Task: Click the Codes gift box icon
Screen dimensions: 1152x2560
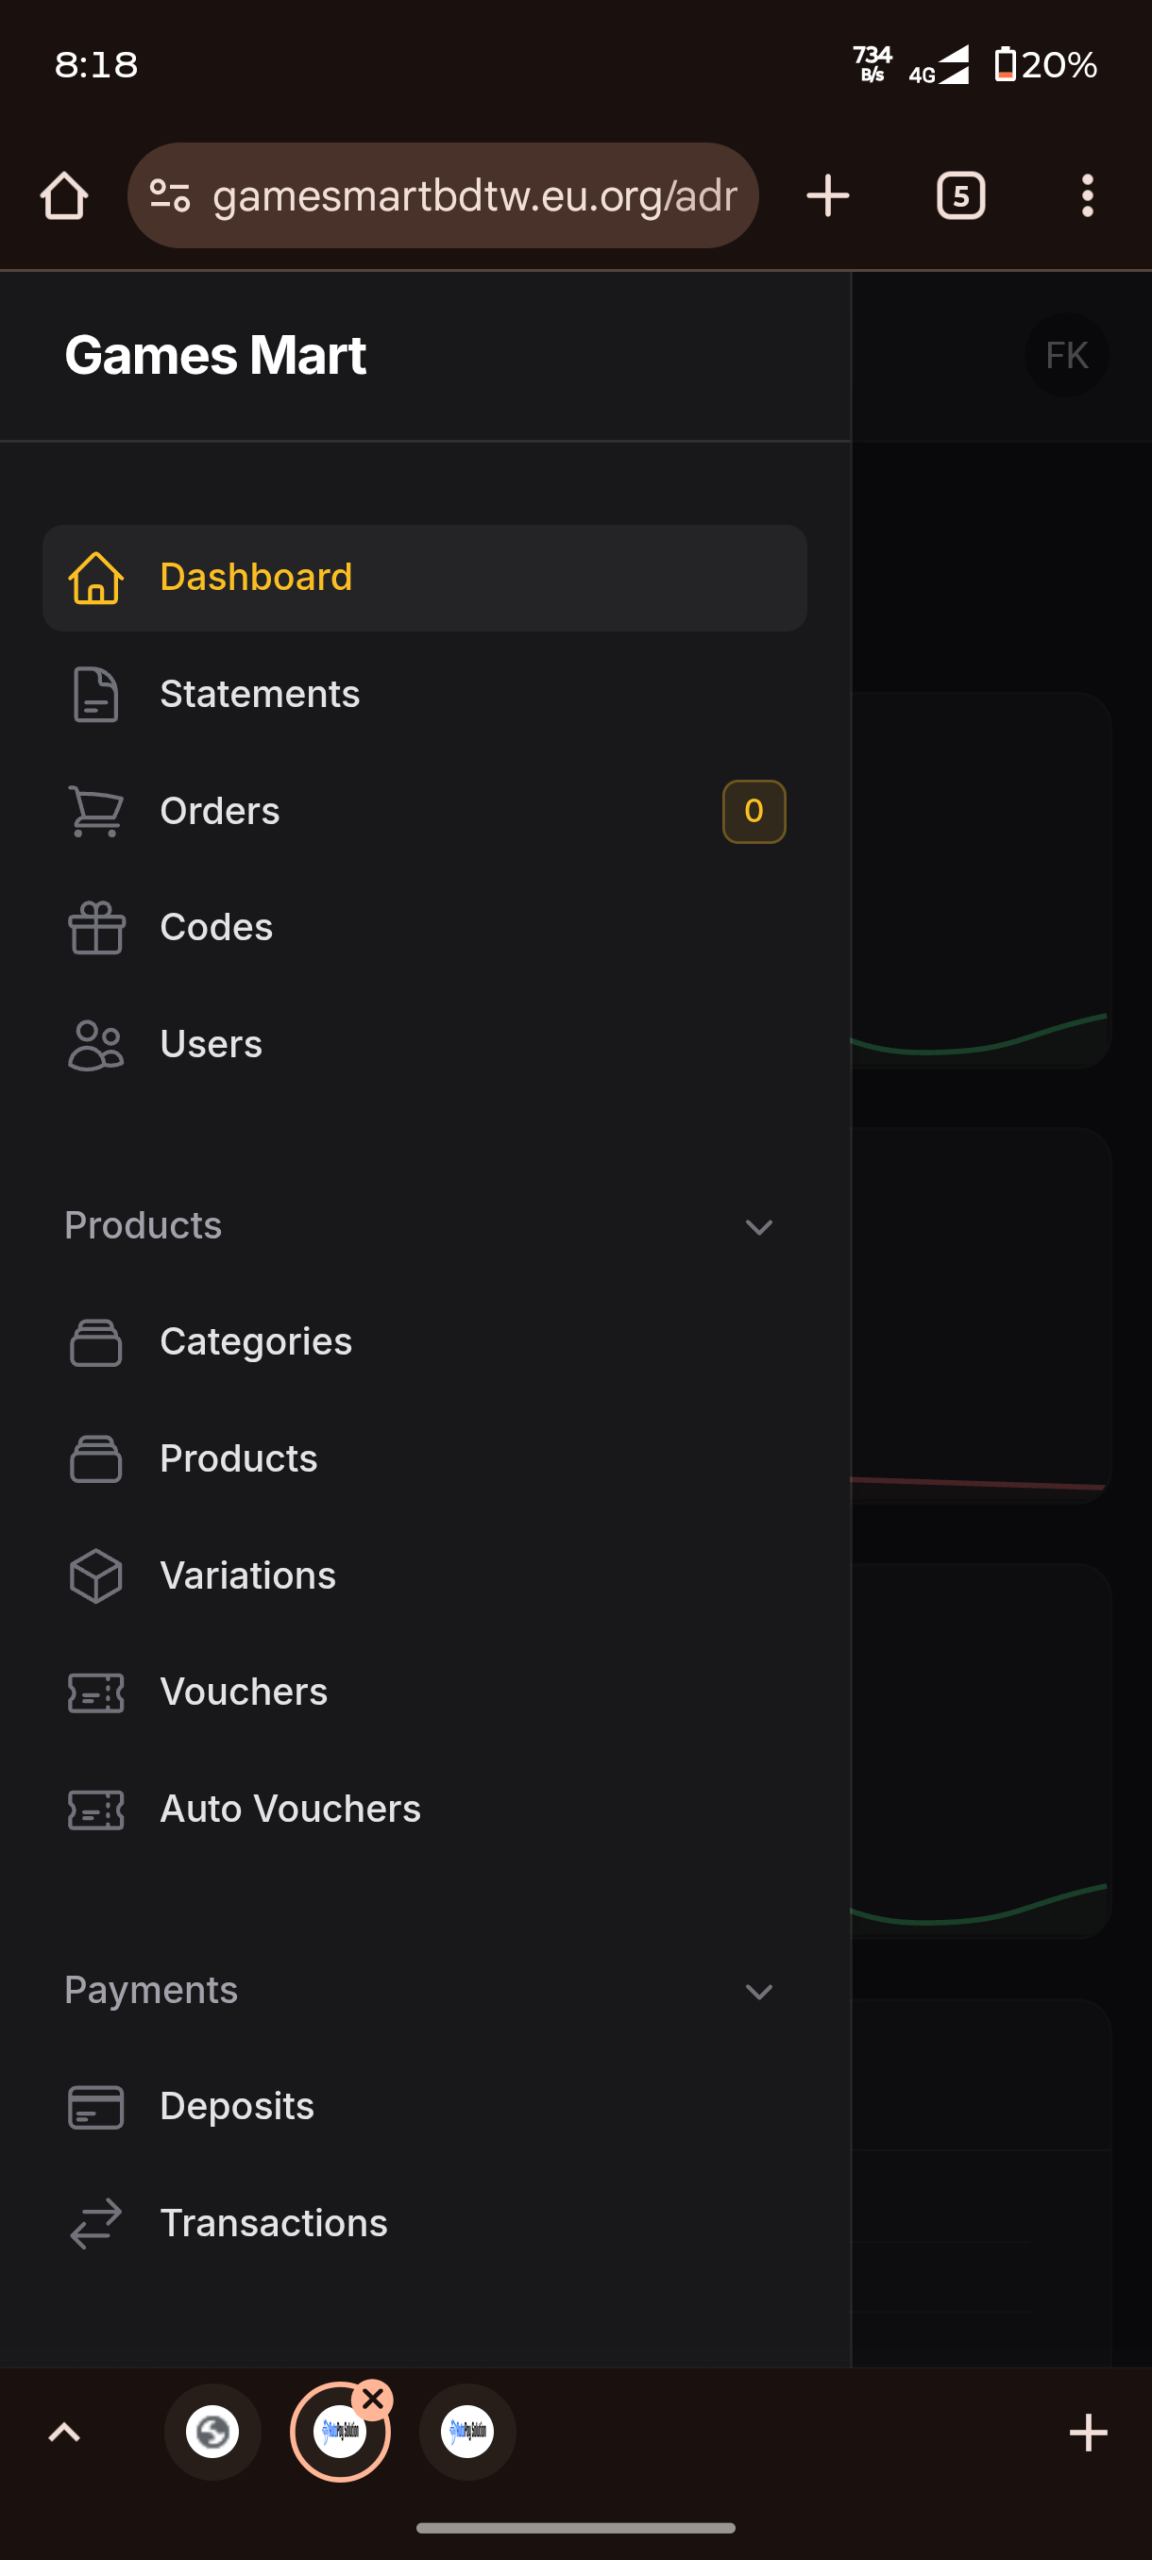Action: click(x=96, y=928)
